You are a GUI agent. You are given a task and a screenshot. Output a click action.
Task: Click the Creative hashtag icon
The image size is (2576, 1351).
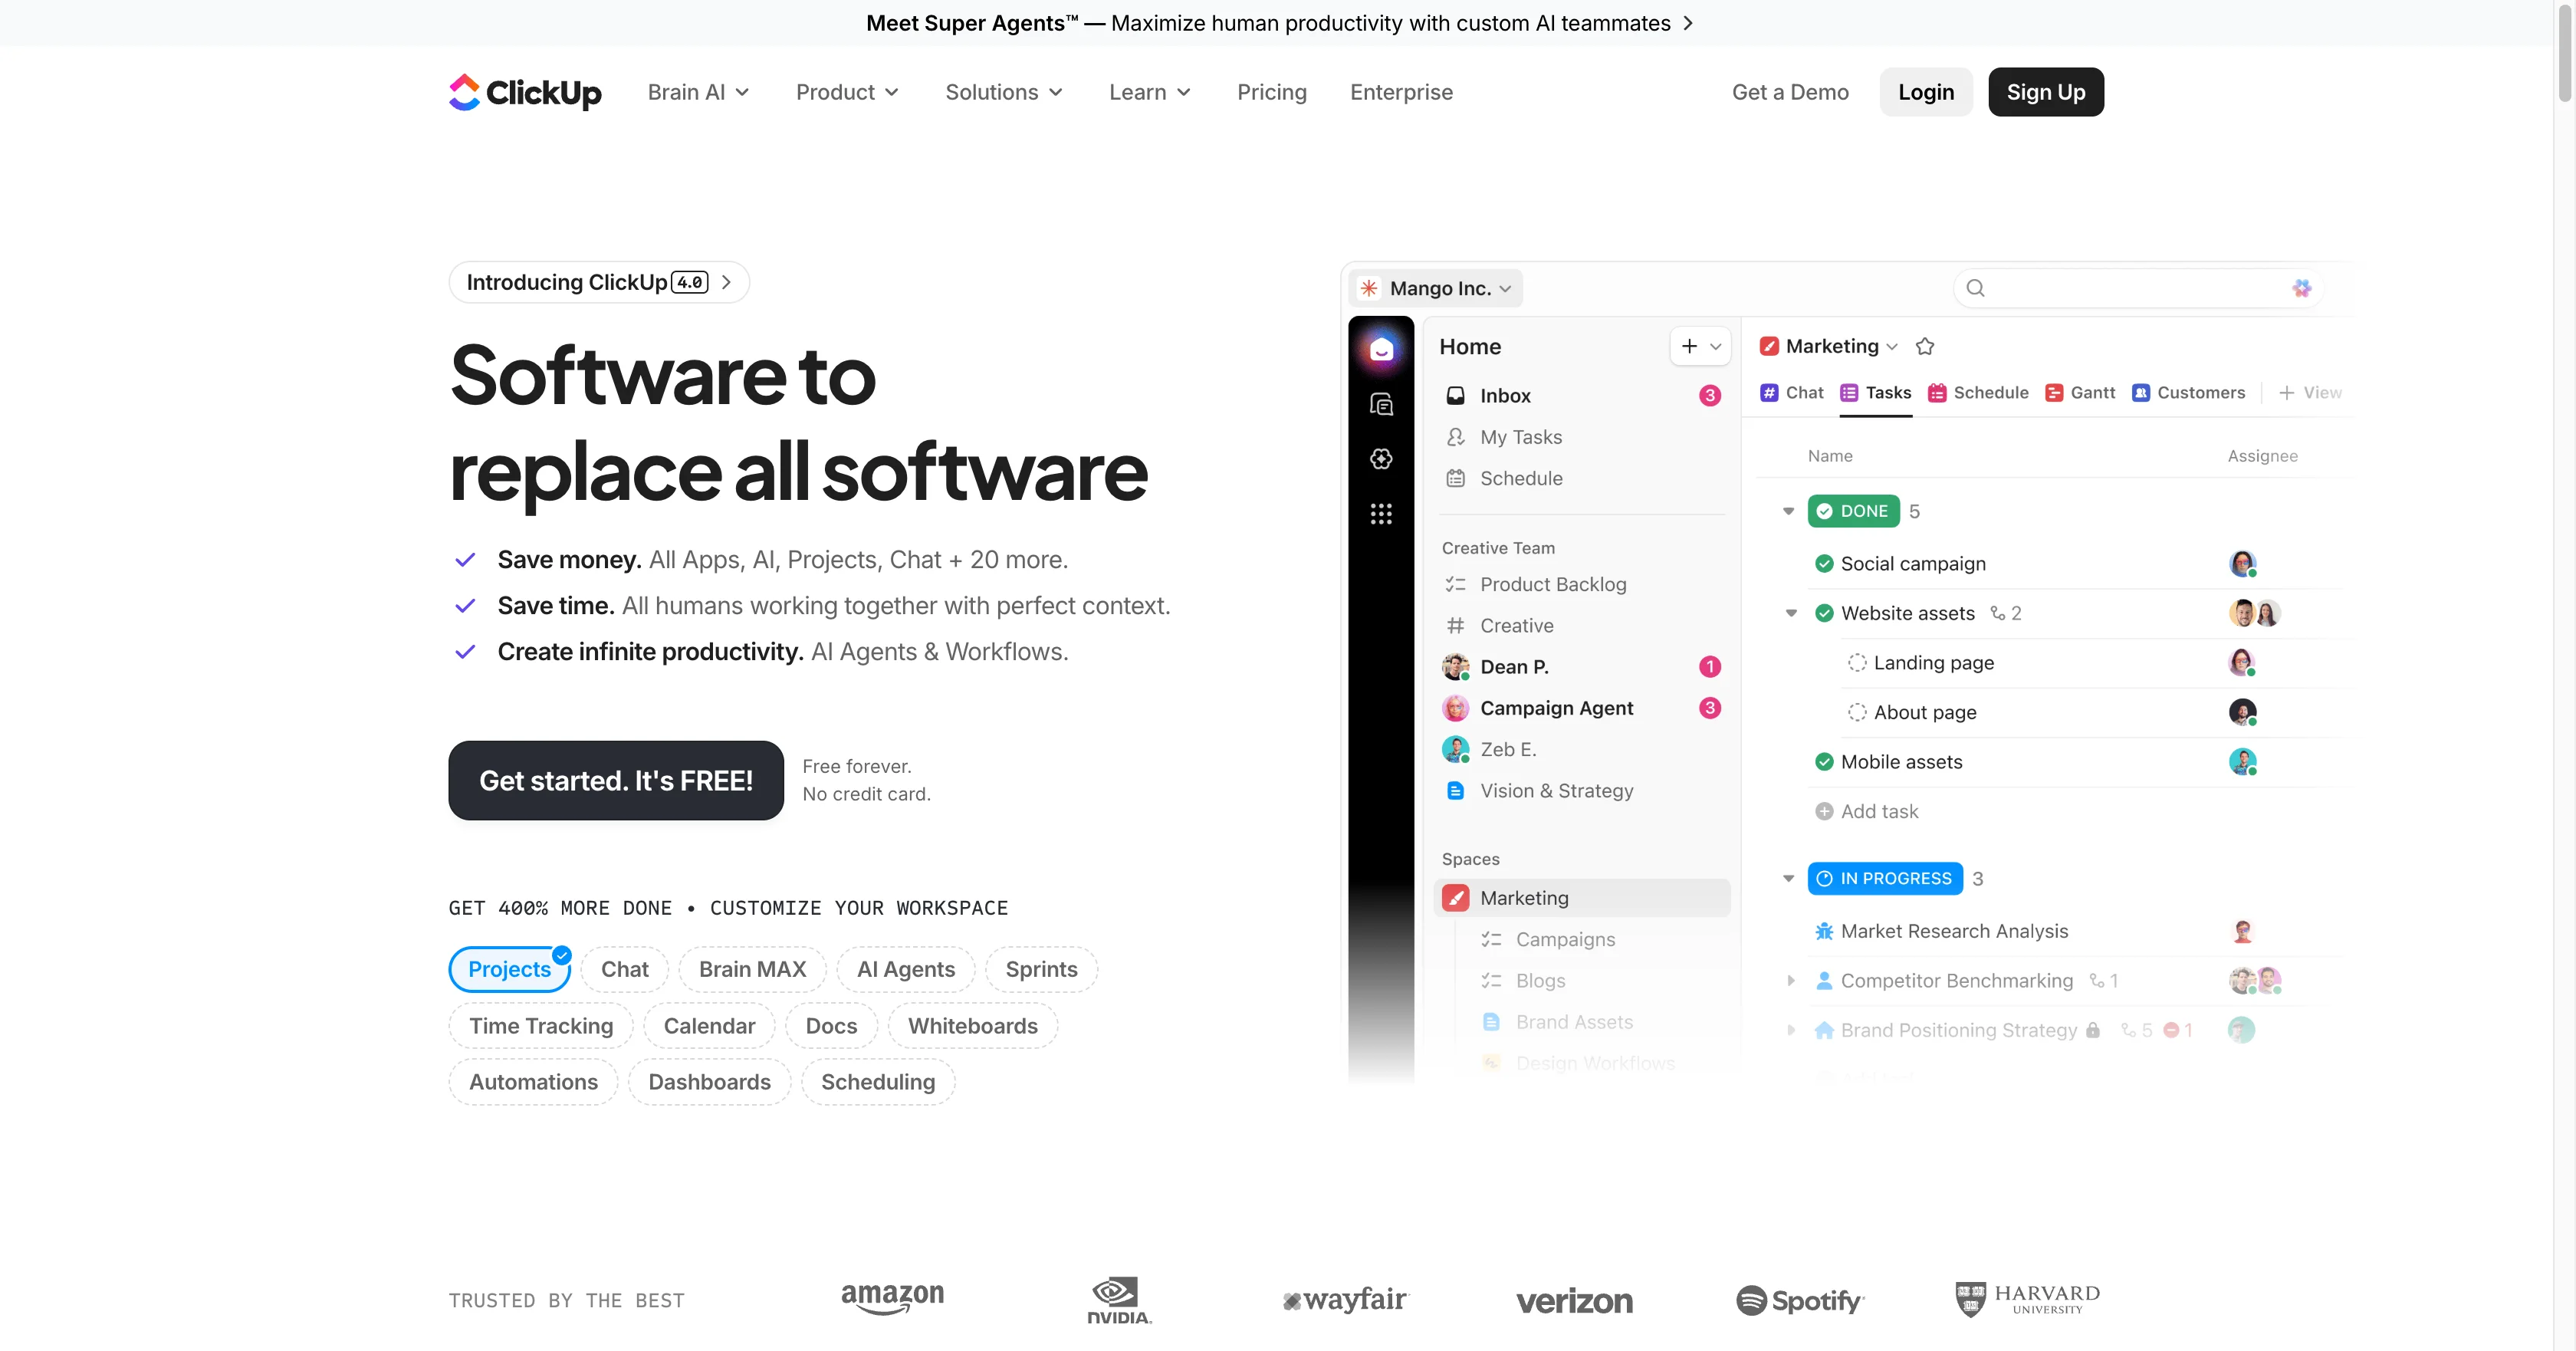[1456, 626]
